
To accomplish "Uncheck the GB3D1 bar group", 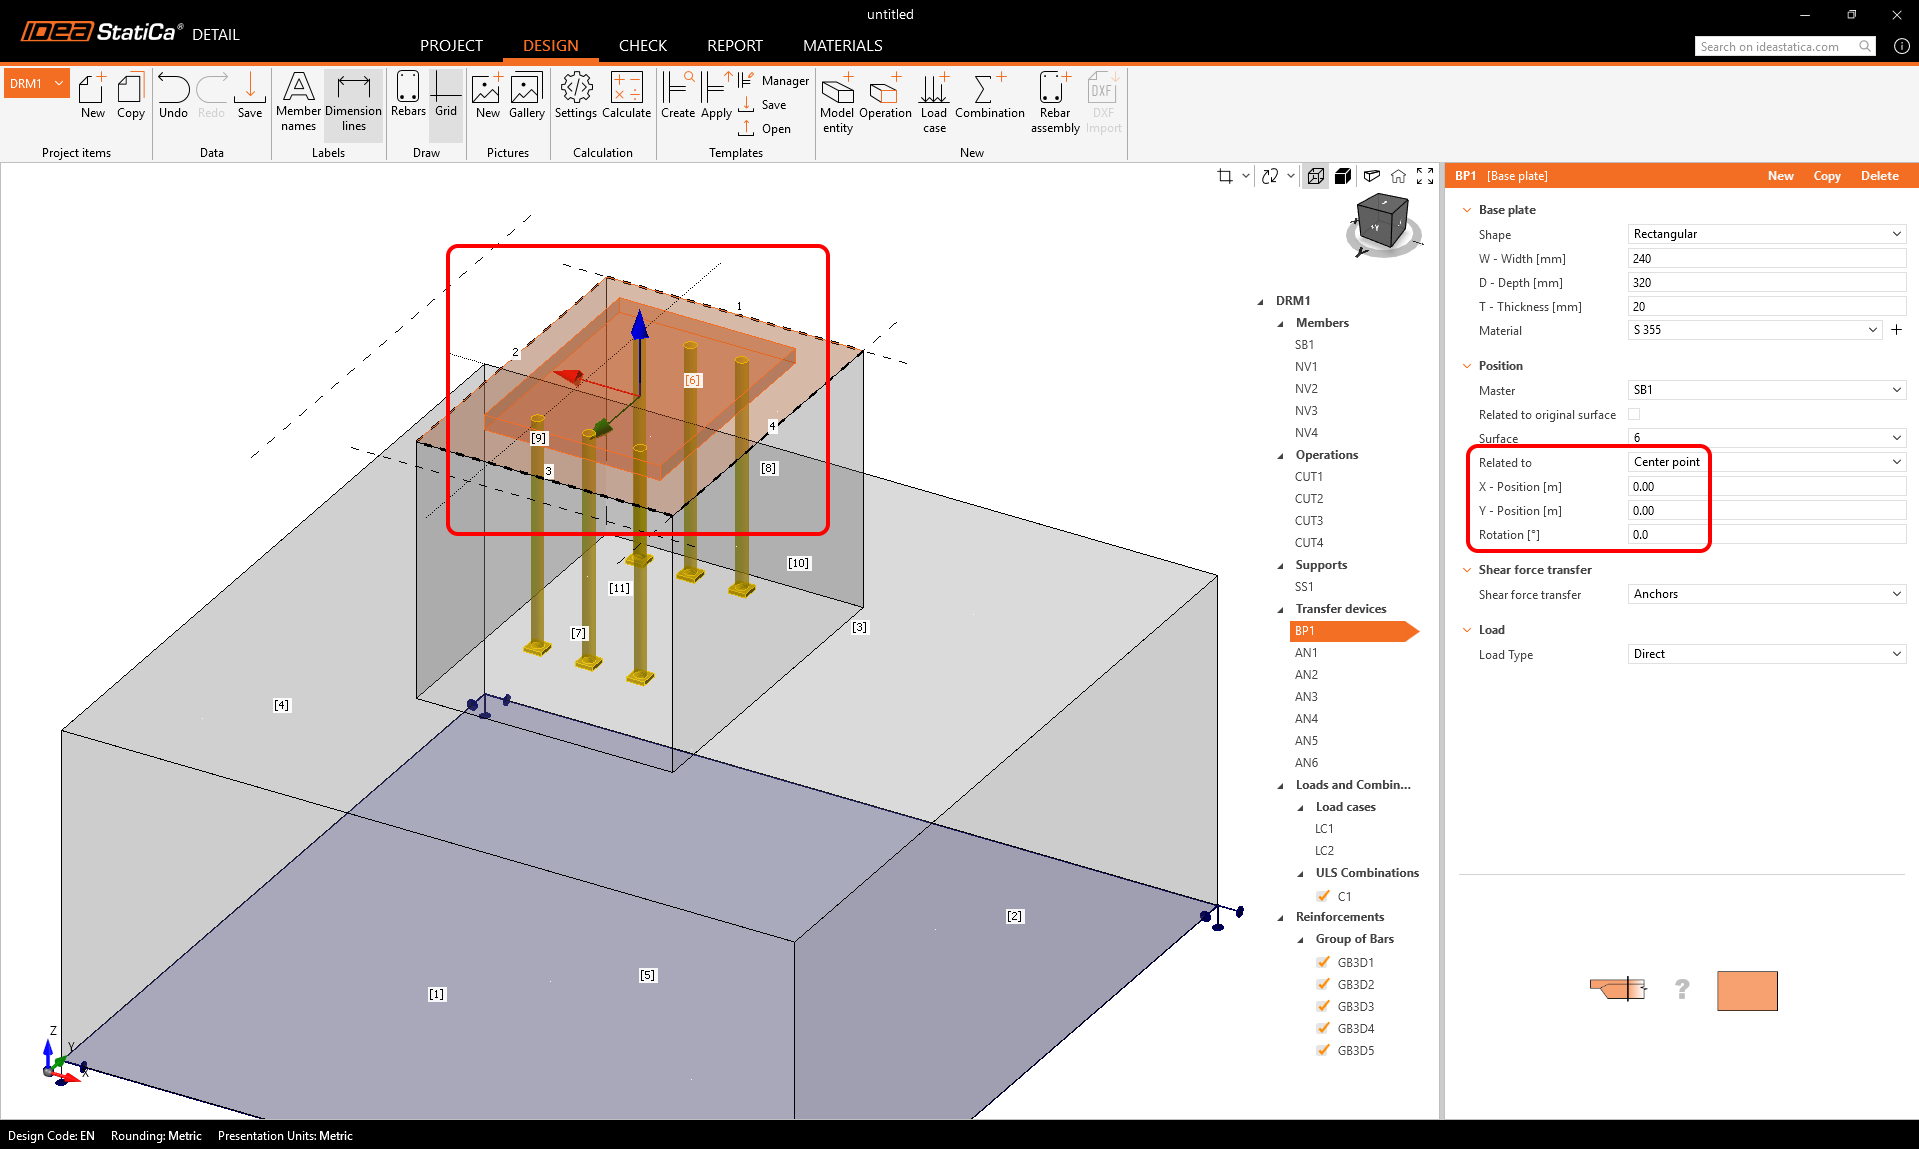I will pos(1324,962).
